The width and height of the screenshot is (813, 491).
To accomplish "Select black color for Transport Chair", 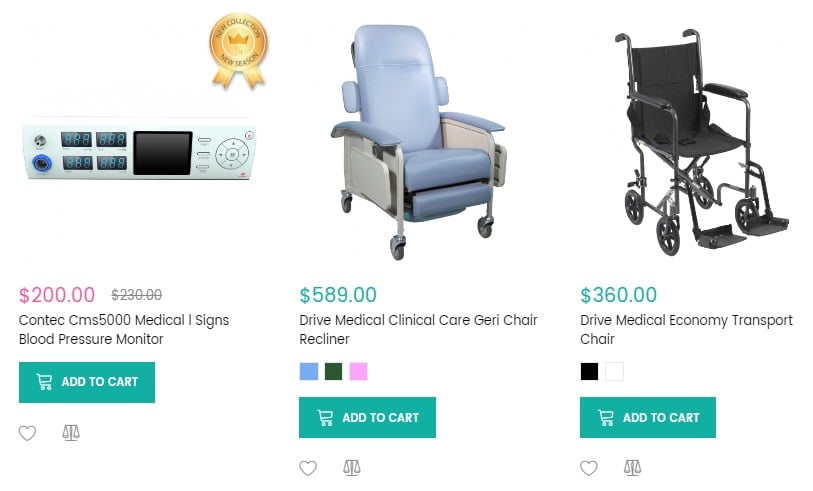I will [x=590, y=371].
